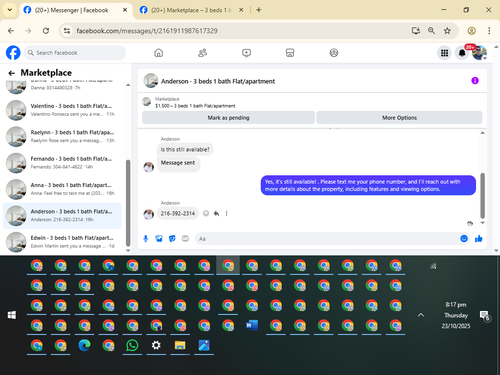Reload the page

pos(46,31)
